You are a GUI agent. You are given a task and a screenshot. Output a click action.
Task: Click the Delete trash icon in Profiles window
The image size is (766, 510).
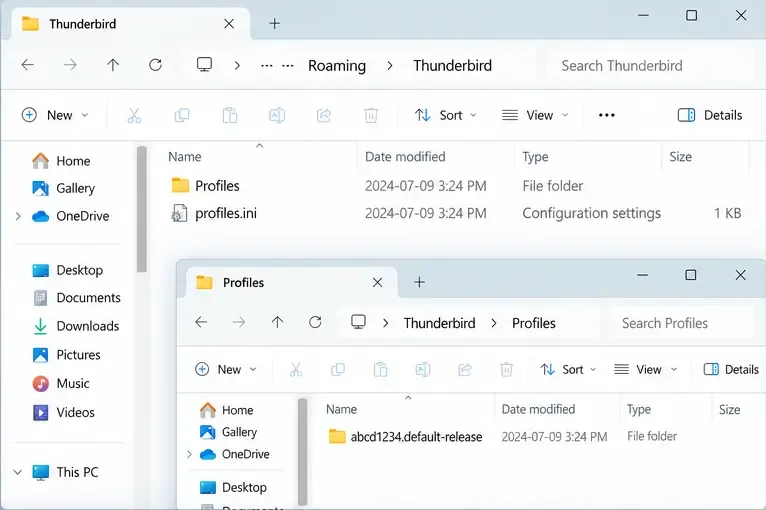click(x=507, y=369)
